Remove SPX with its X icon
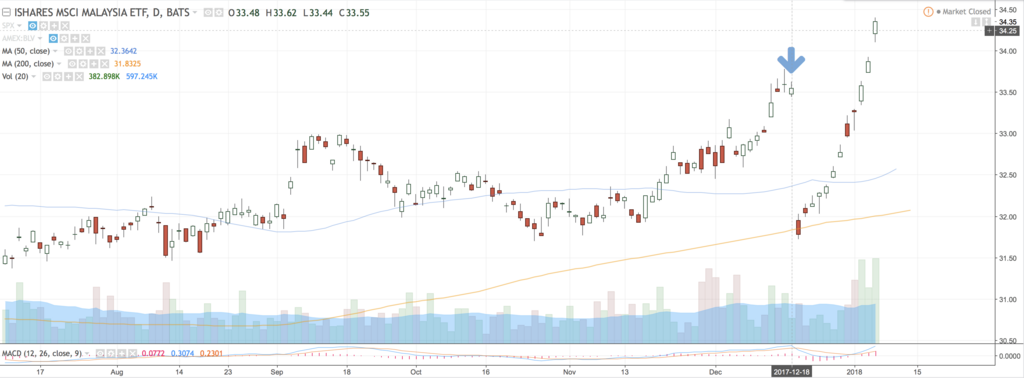The height and width of the screenshot is (378, 1024). click(x=65, y=25)
